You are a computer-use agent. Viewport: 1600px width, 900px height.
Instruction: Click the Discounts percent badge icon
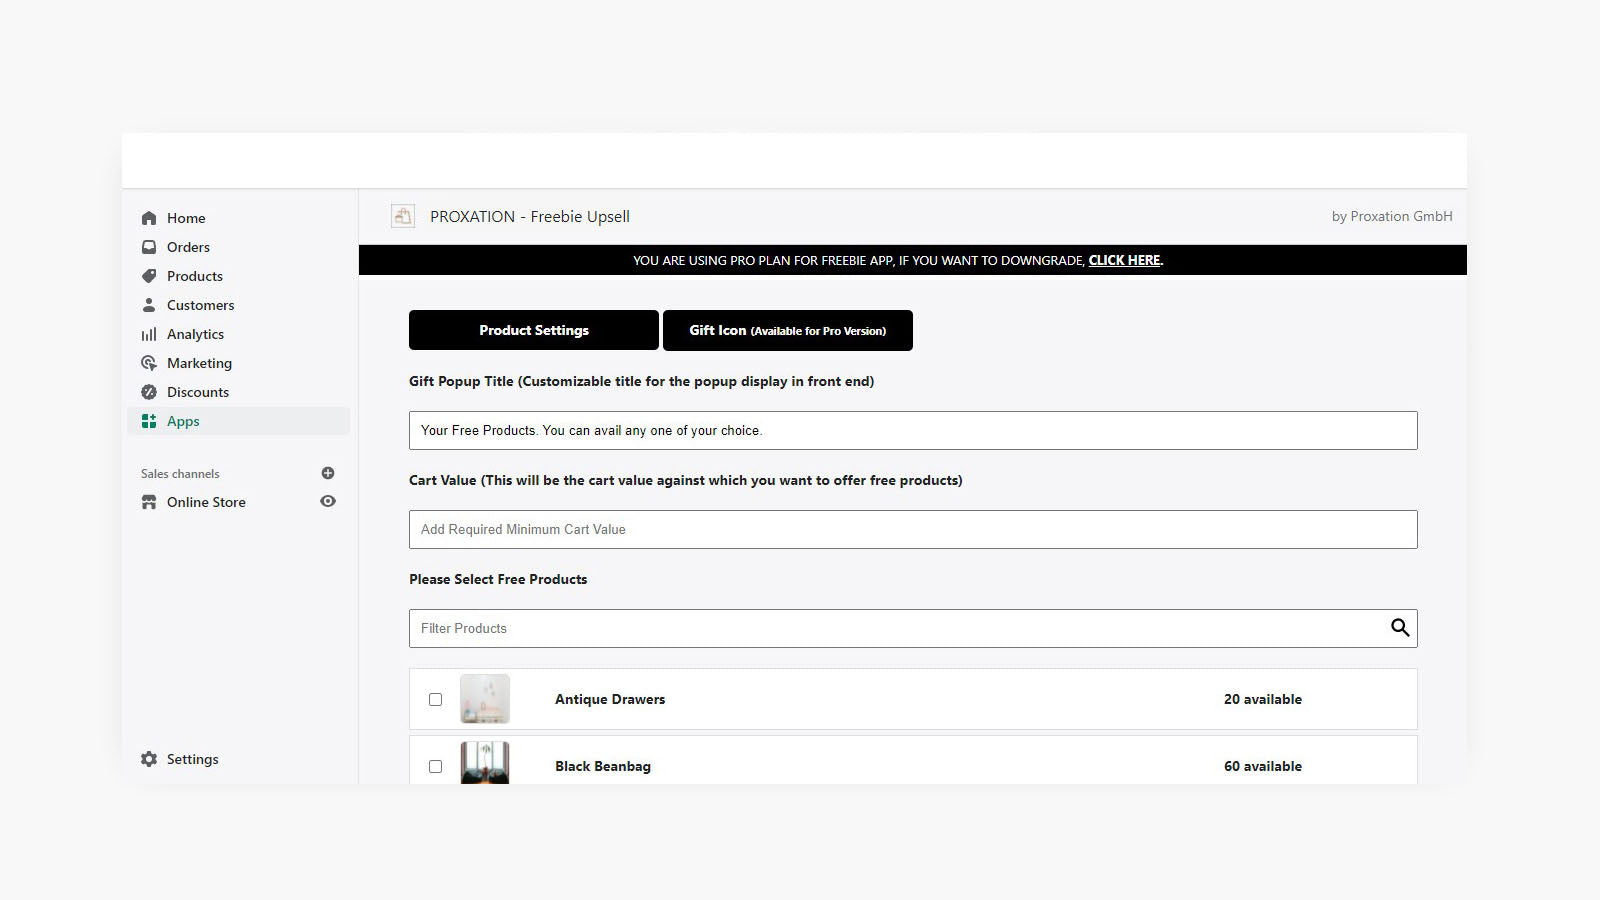[x=149, y=392]
